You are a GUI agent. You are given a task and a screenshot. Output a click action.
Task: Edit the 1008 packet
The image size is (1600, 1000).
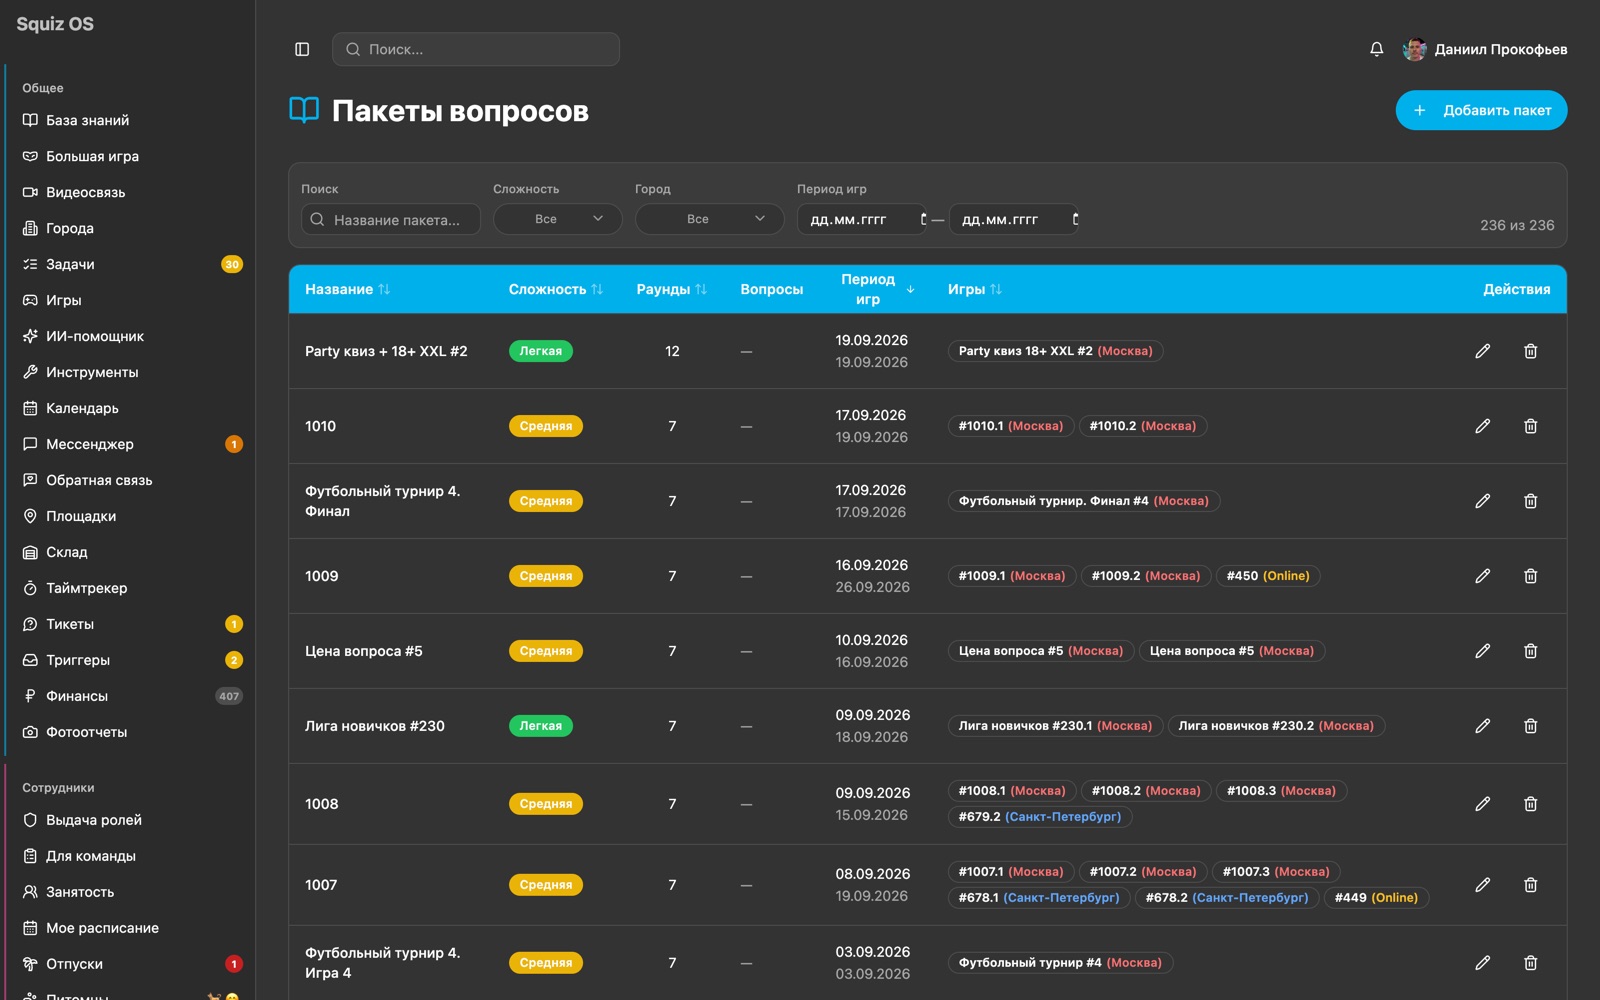coord(1483,804)
